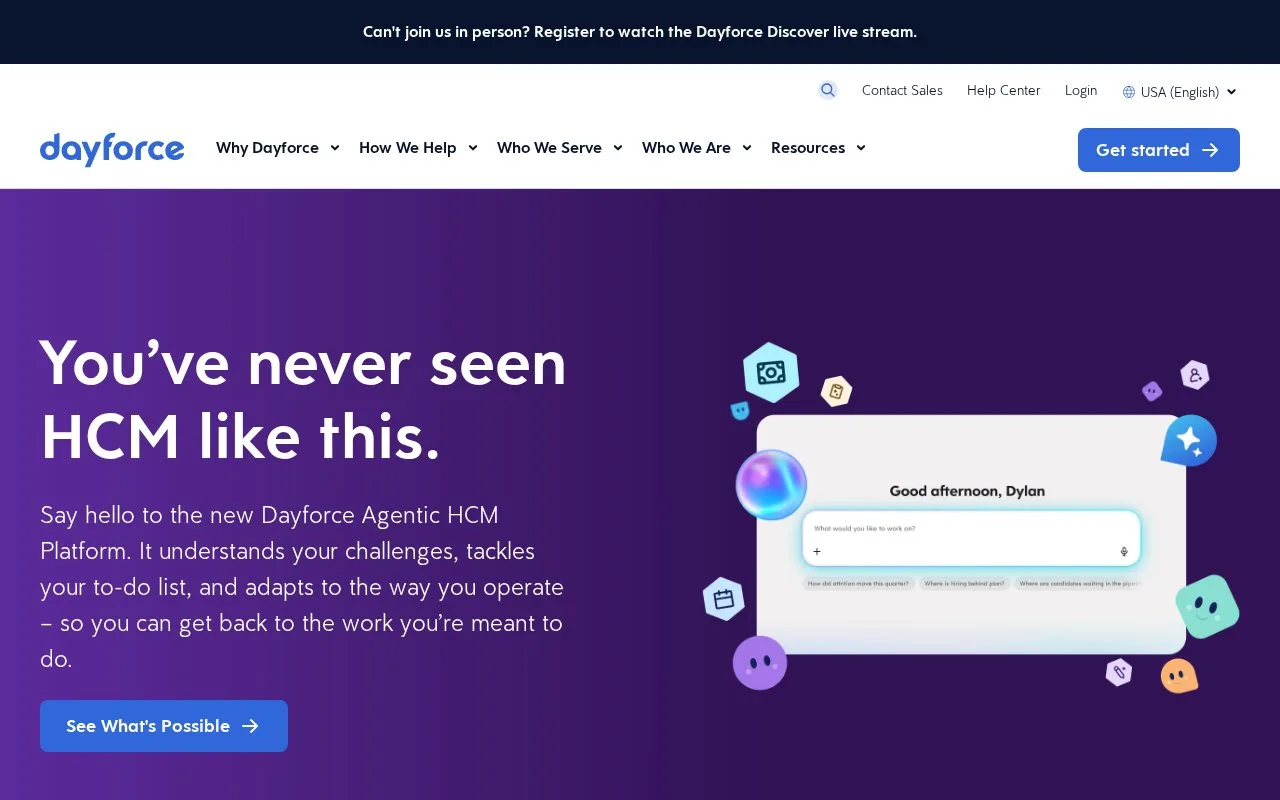The height and width of the screenshot is (800, 1280).
Task: Choose the "Where is hiring behind plan?" suggestion
Action: (x=964, y=583)
